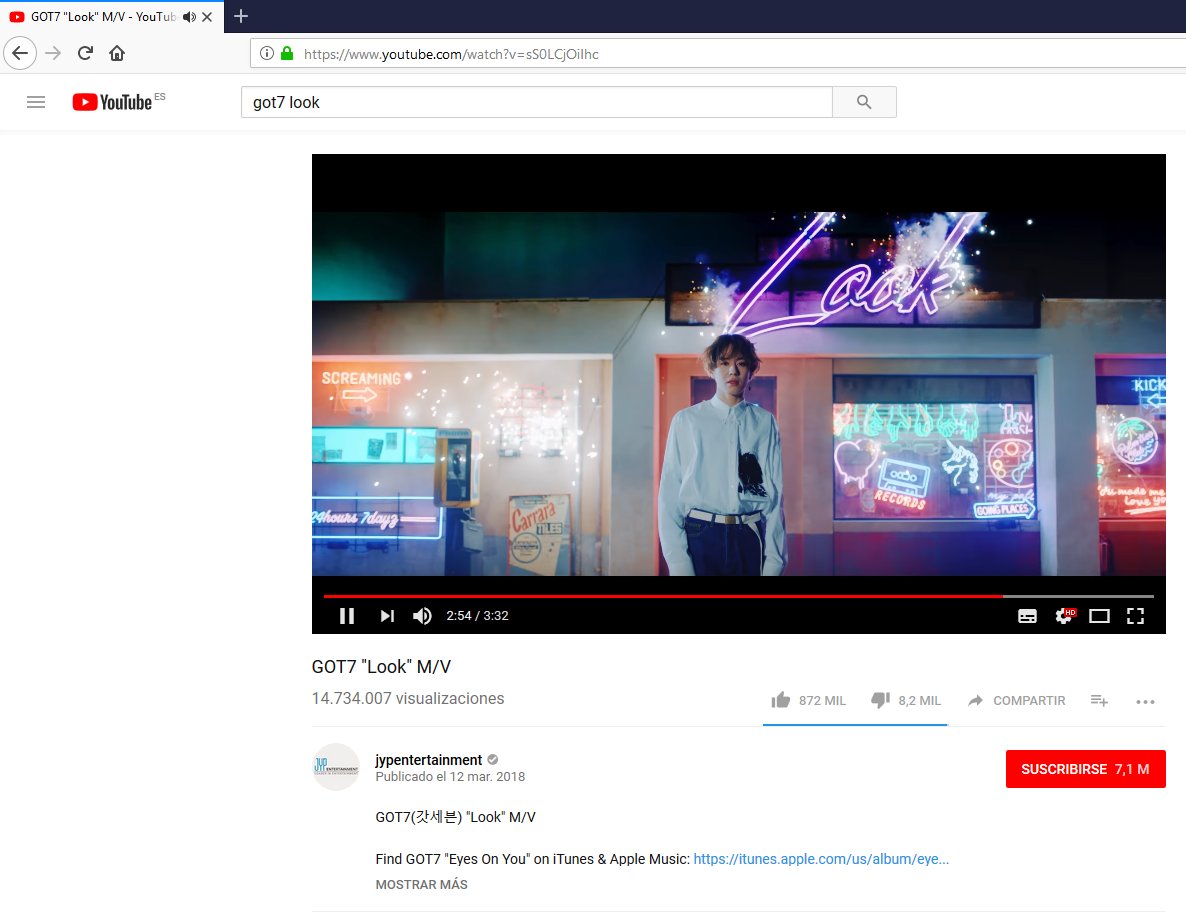Screen dimensions: 1186x912
Task: Toggle subtitles in the player
Action: coord(1027,616)
